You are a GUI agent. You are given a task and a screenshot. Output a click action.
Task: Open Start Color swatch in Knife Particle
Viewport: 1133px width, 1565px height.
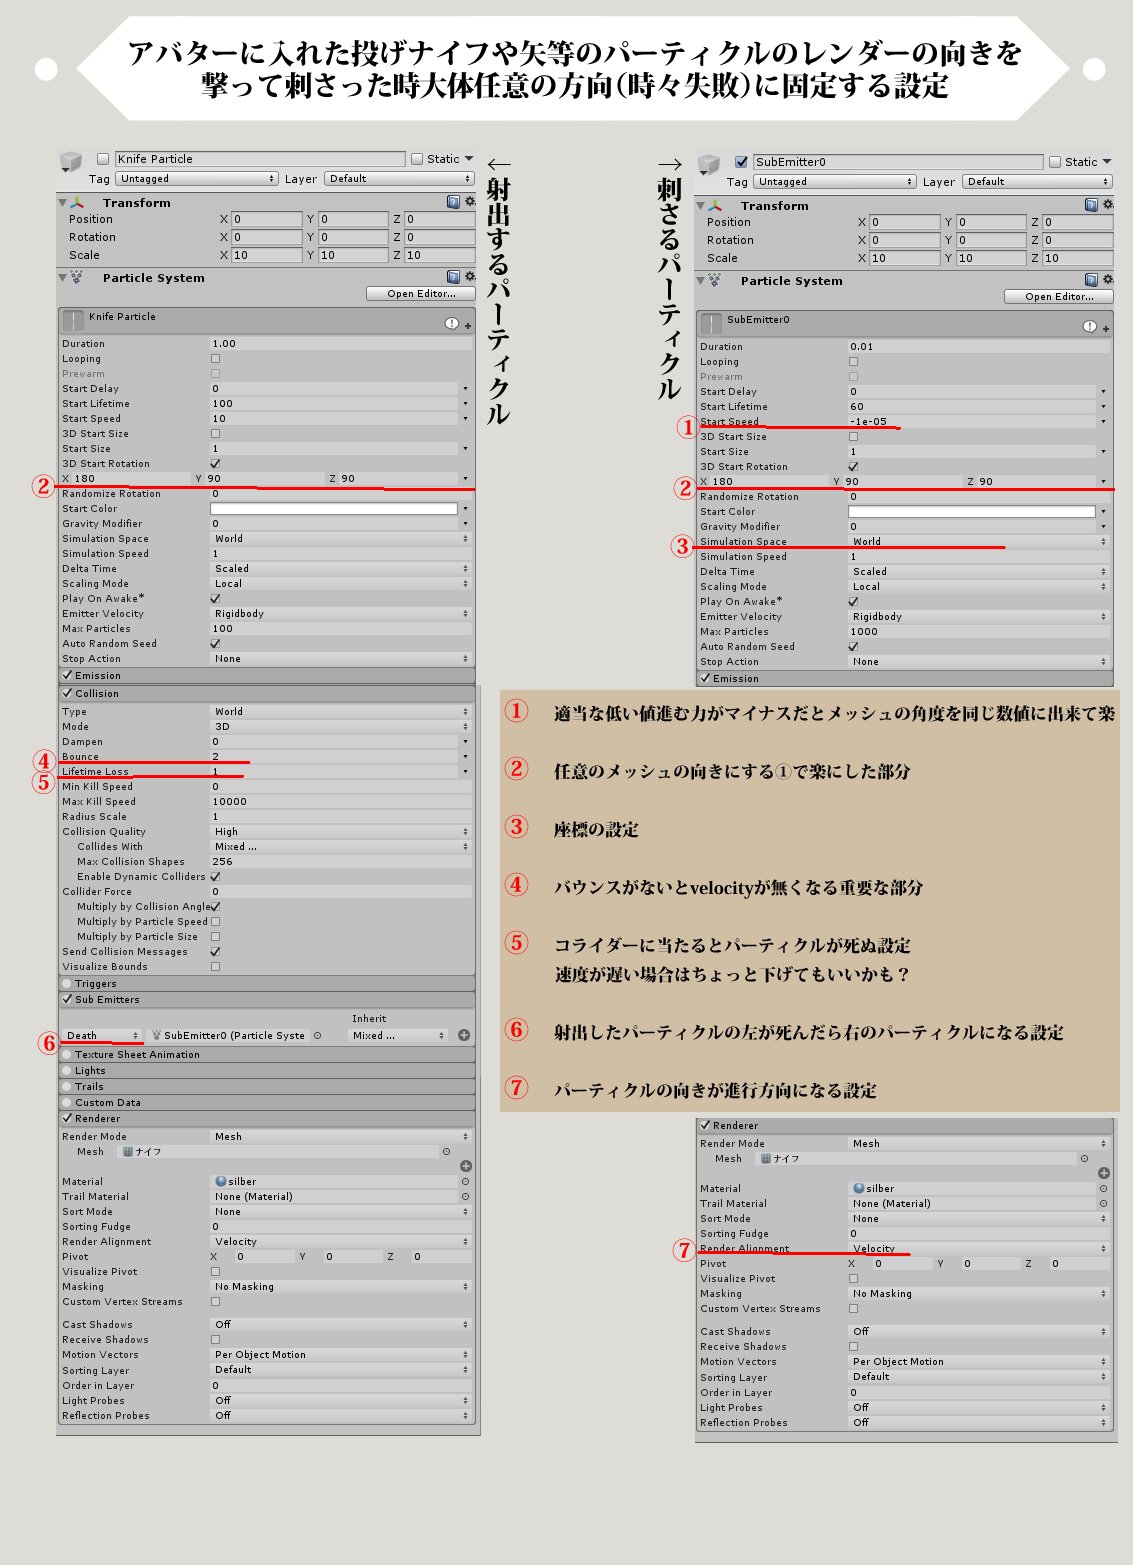334,508
